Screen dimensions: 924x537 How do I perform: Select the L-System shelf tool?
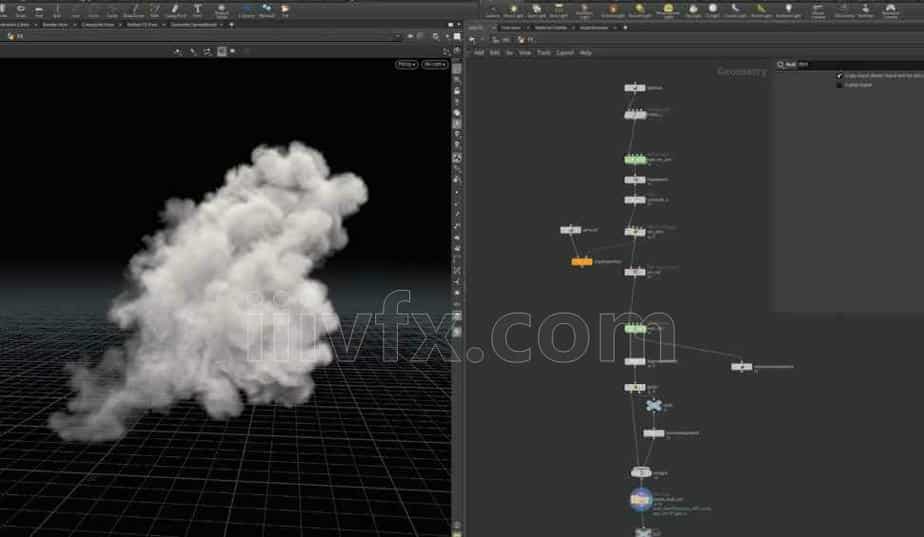point(247,10)
